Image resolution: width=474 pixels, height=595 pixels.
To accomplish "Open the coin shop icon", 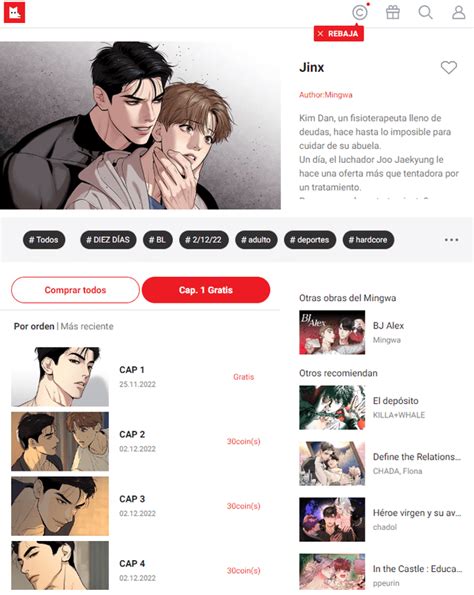I will coord(359,13).
